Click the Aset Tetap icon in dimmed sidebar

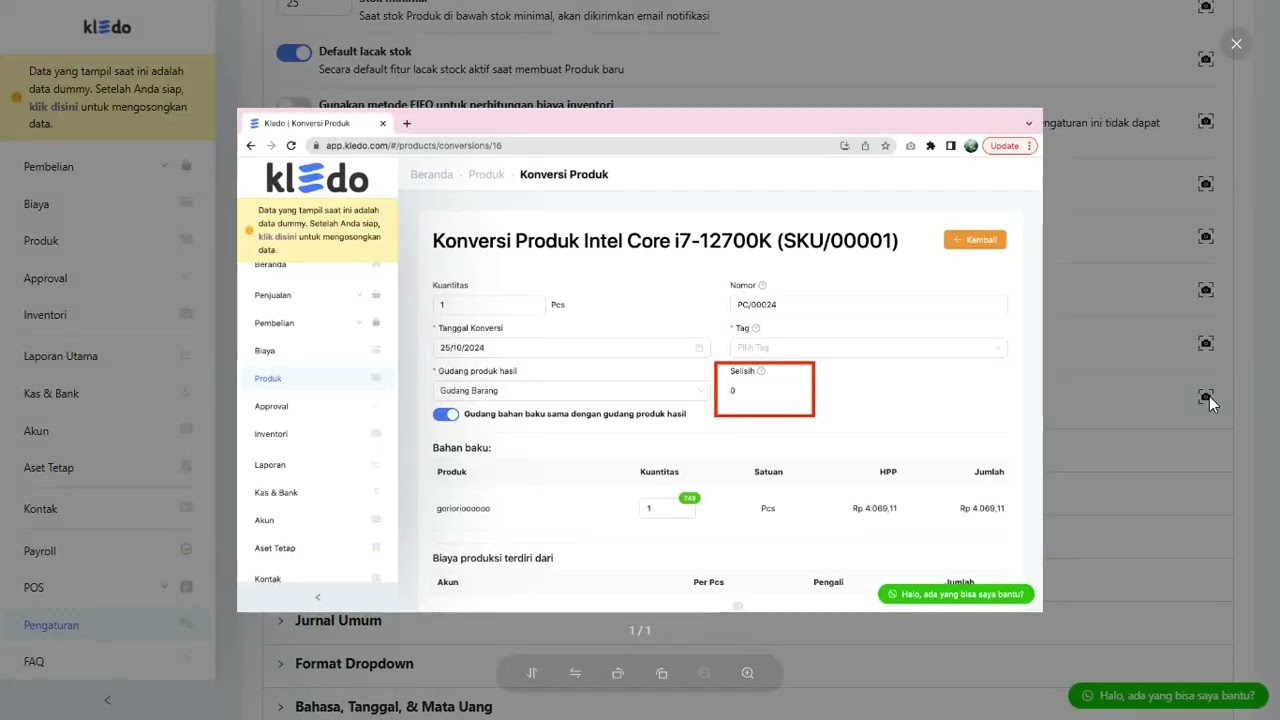pos(186,467)
